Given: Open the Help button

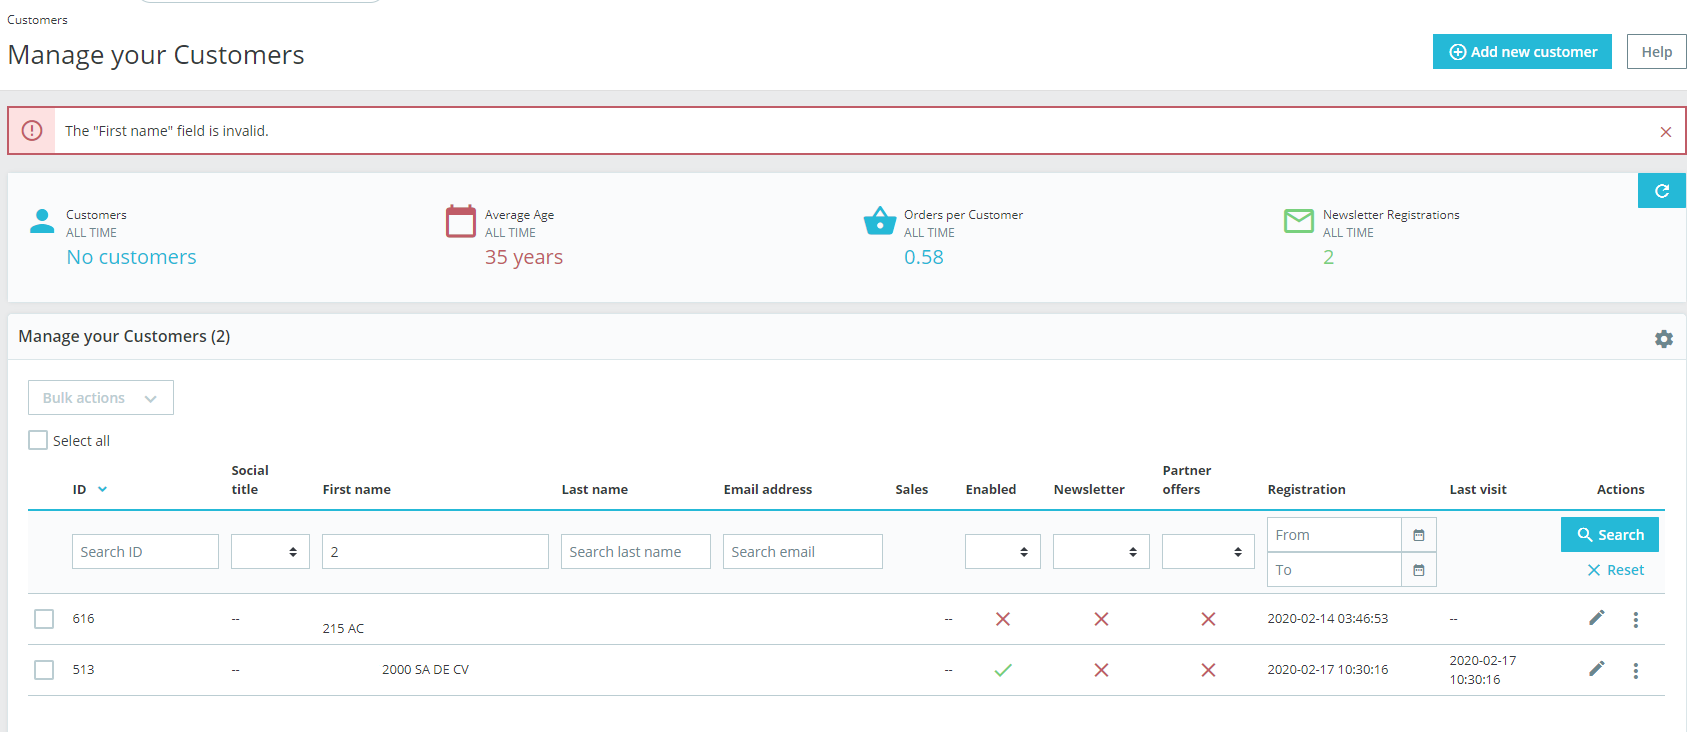Looking at the screenshot, I should (1657, 52).
